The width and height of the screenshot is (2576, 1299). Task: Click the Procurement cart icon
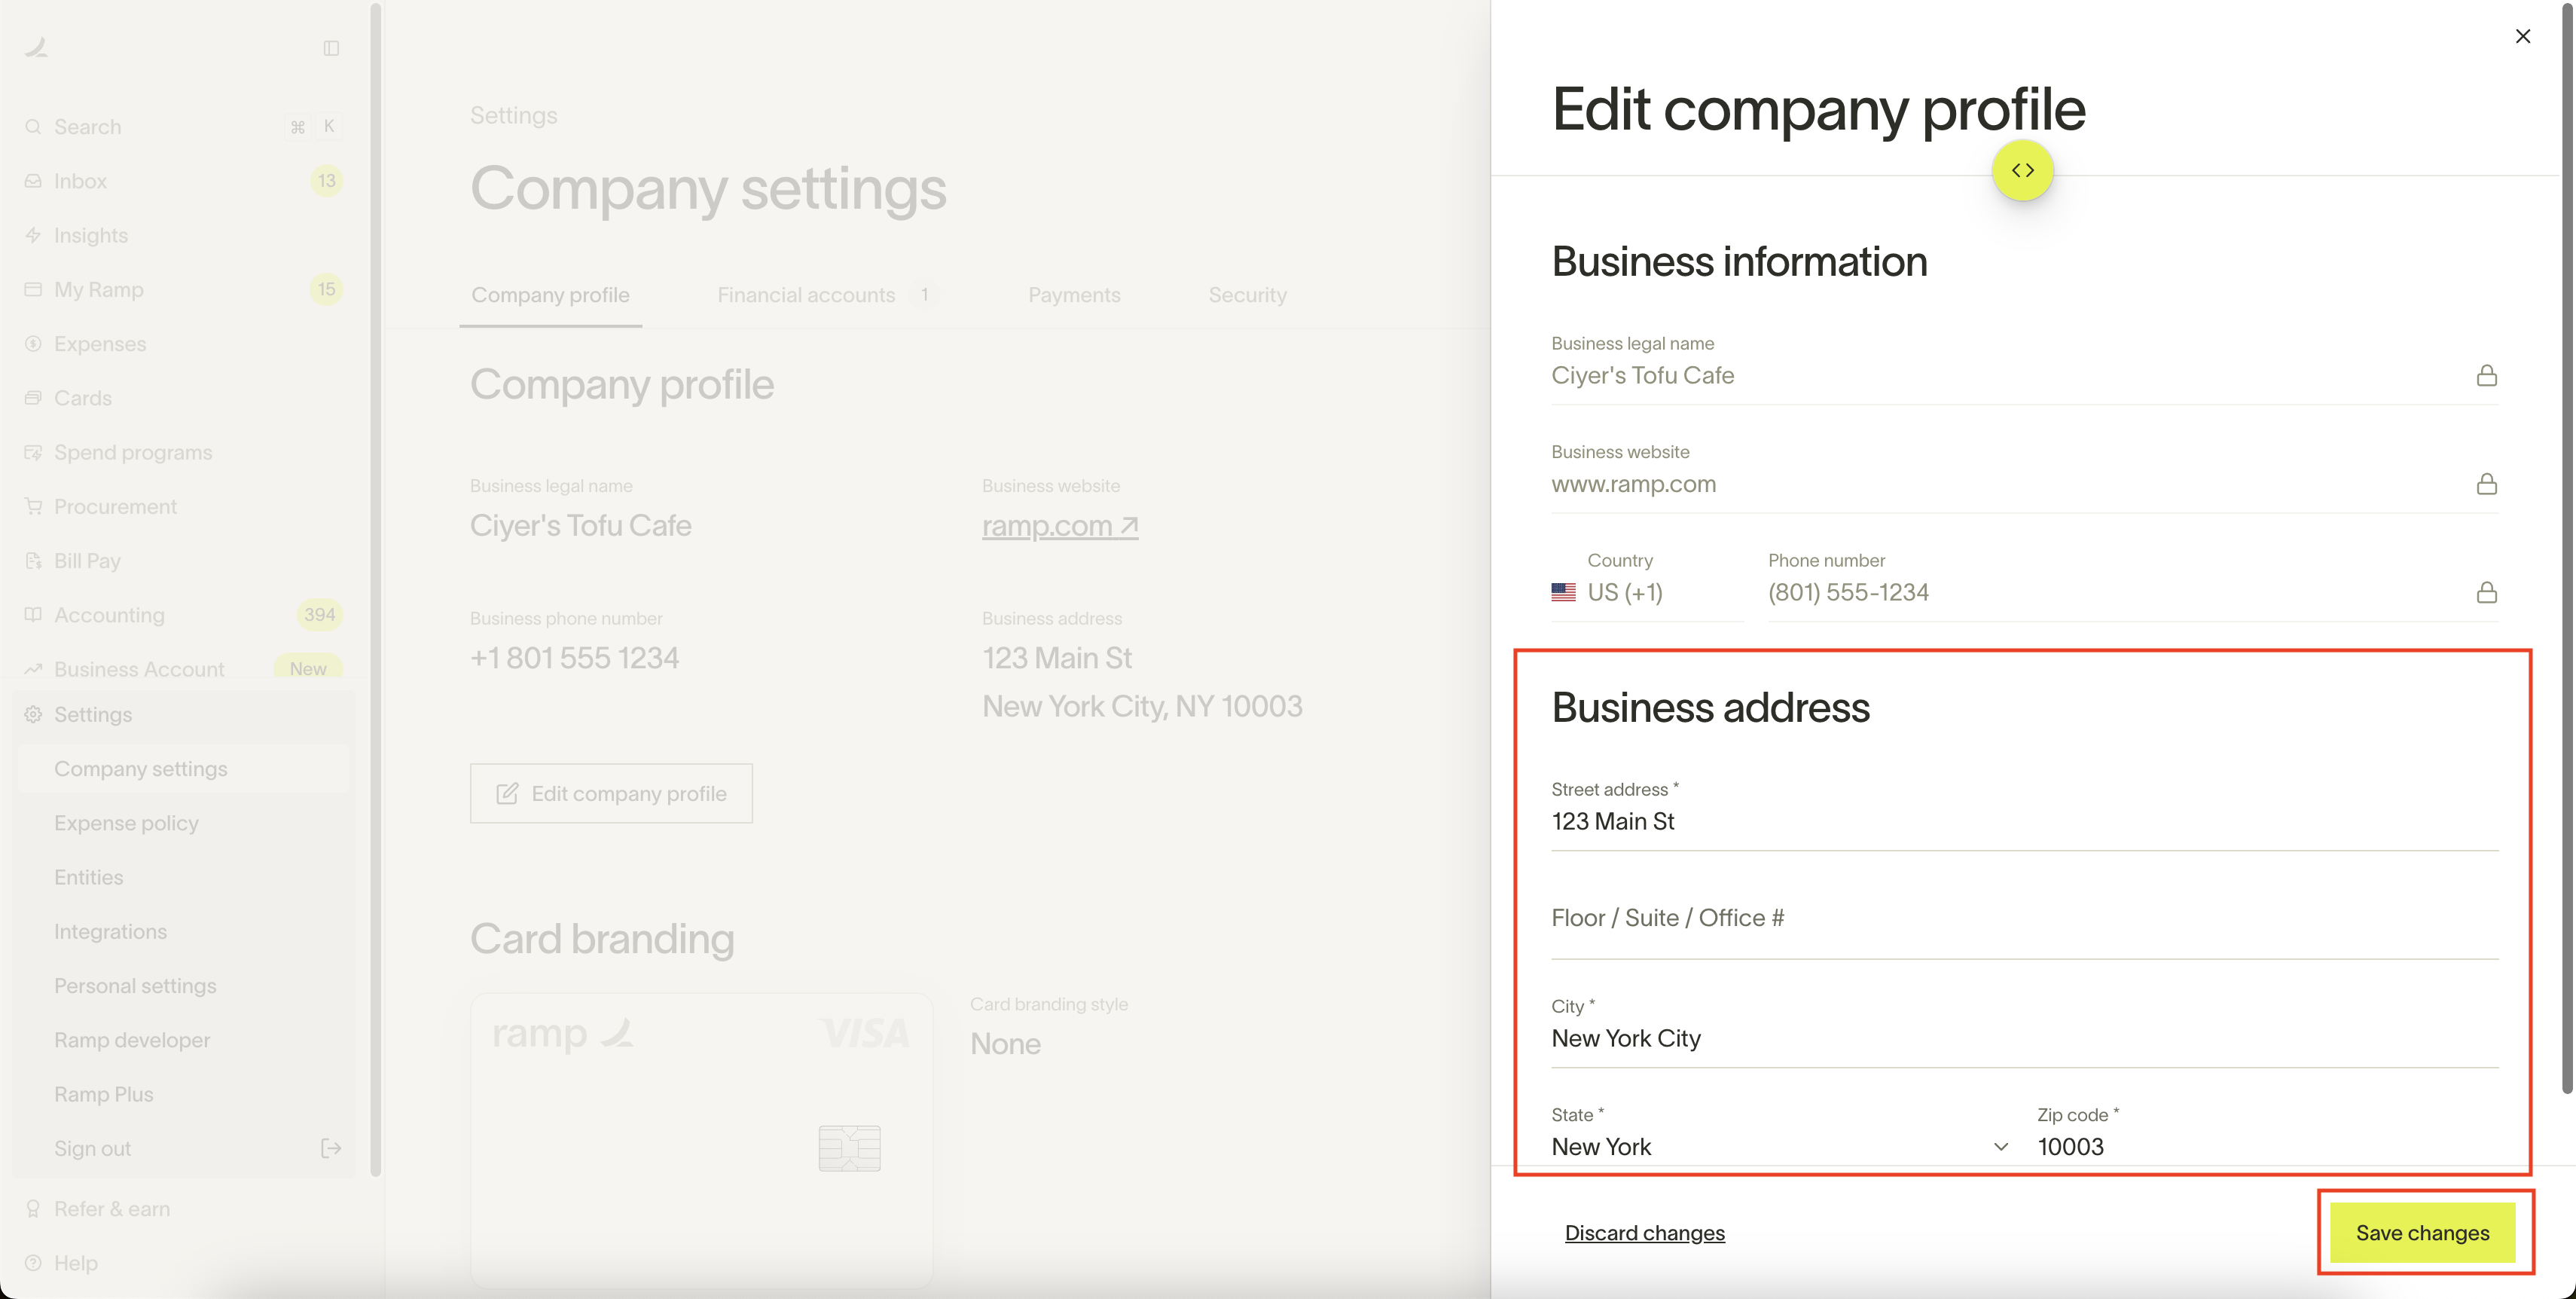[33, 506]
